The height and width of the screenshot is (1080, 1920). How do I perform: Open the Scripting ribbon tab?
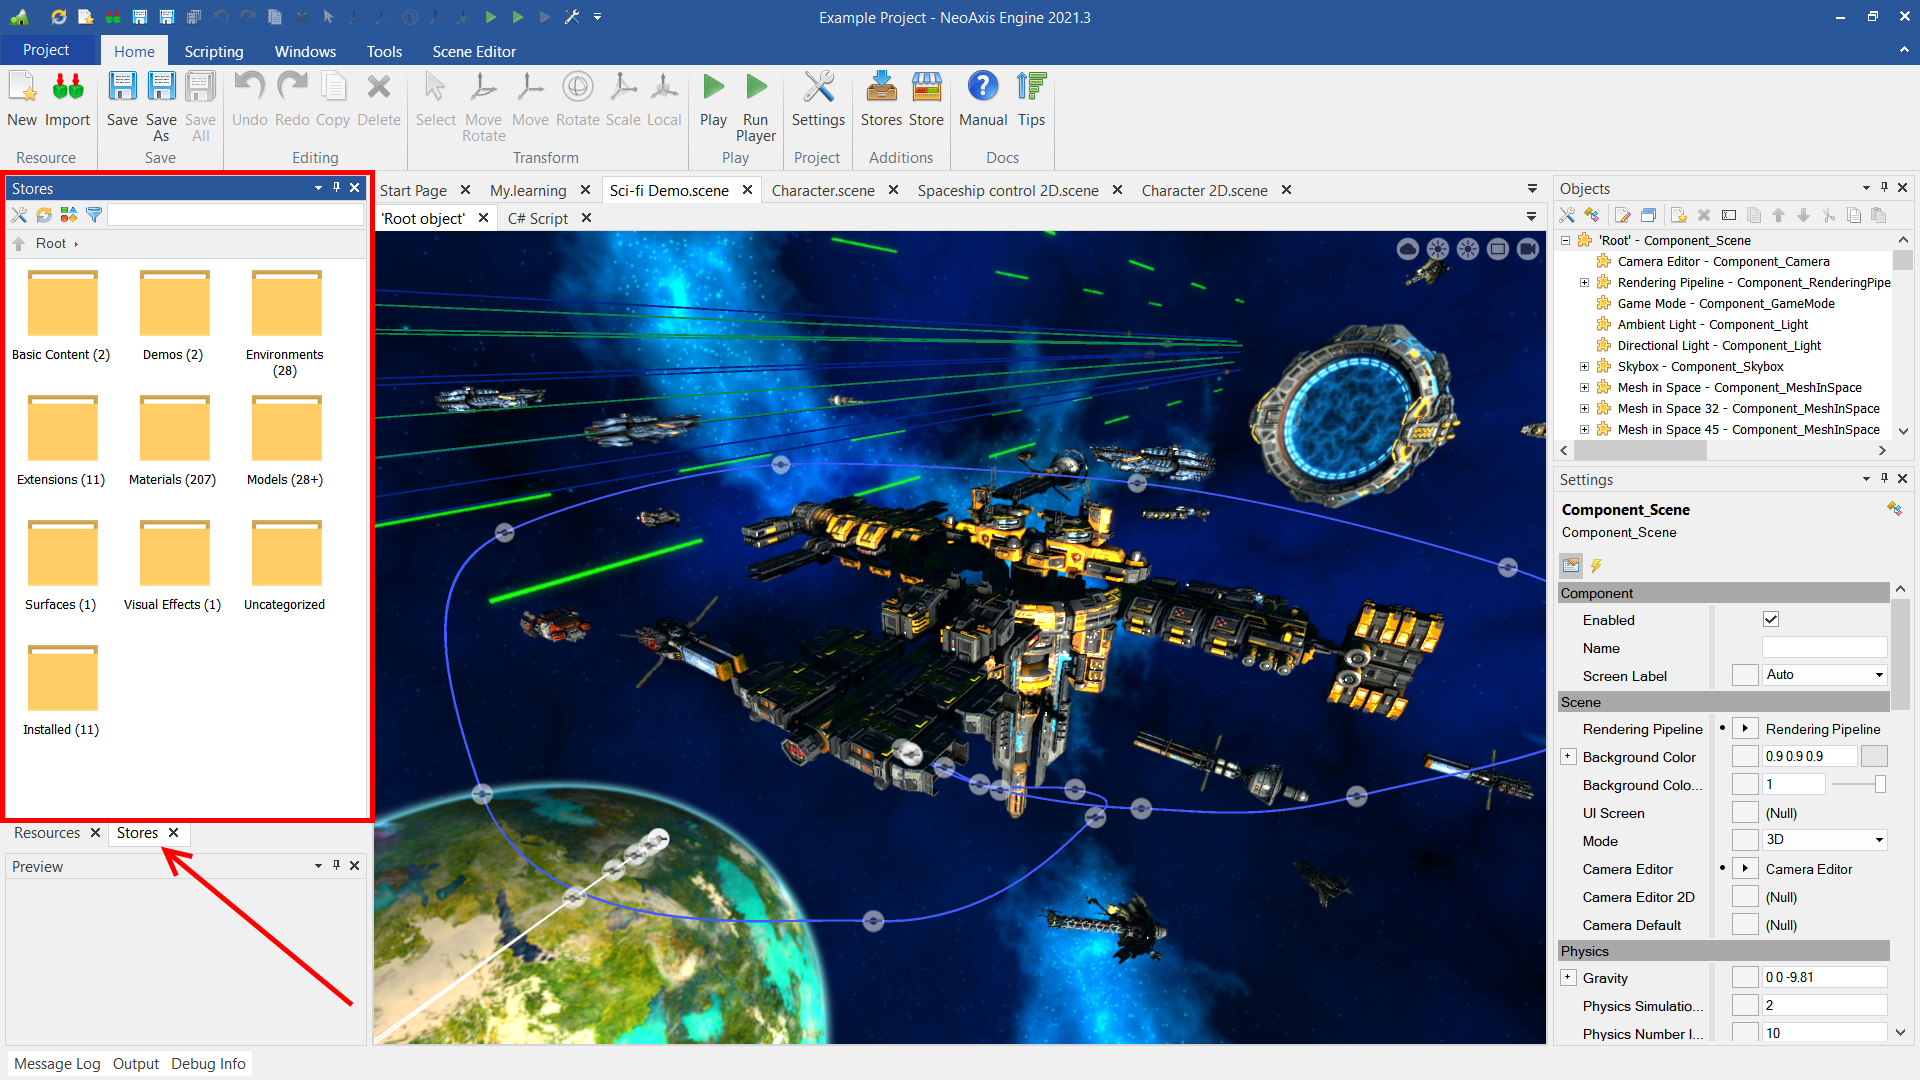(x=213, y=51)
